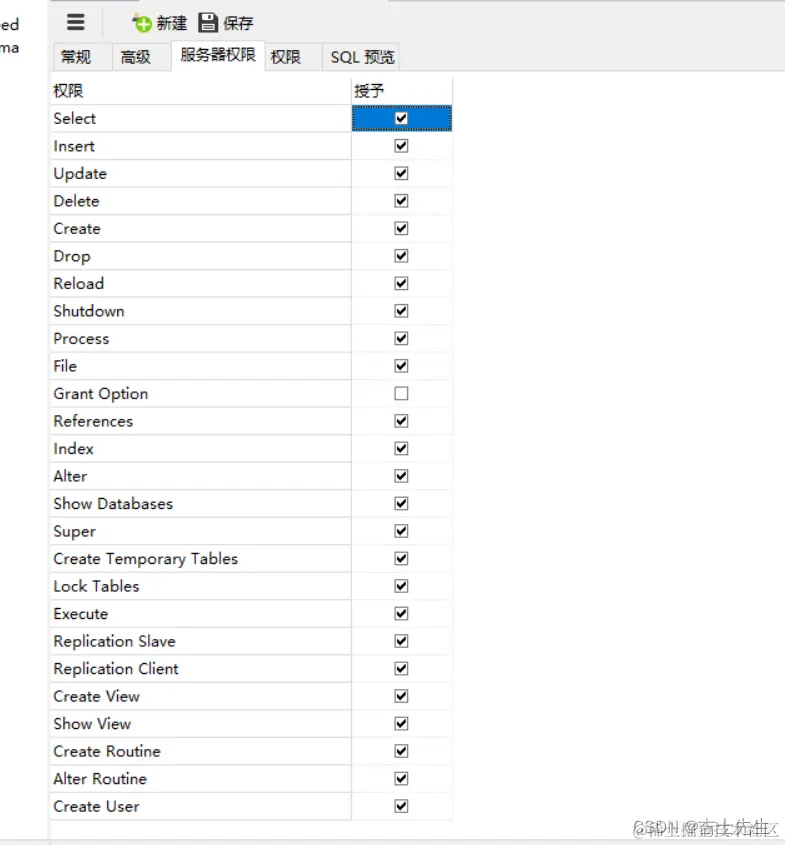Open the 权限 tab
Viewport: 785px width, 845px height.
[x=293, y=57]
